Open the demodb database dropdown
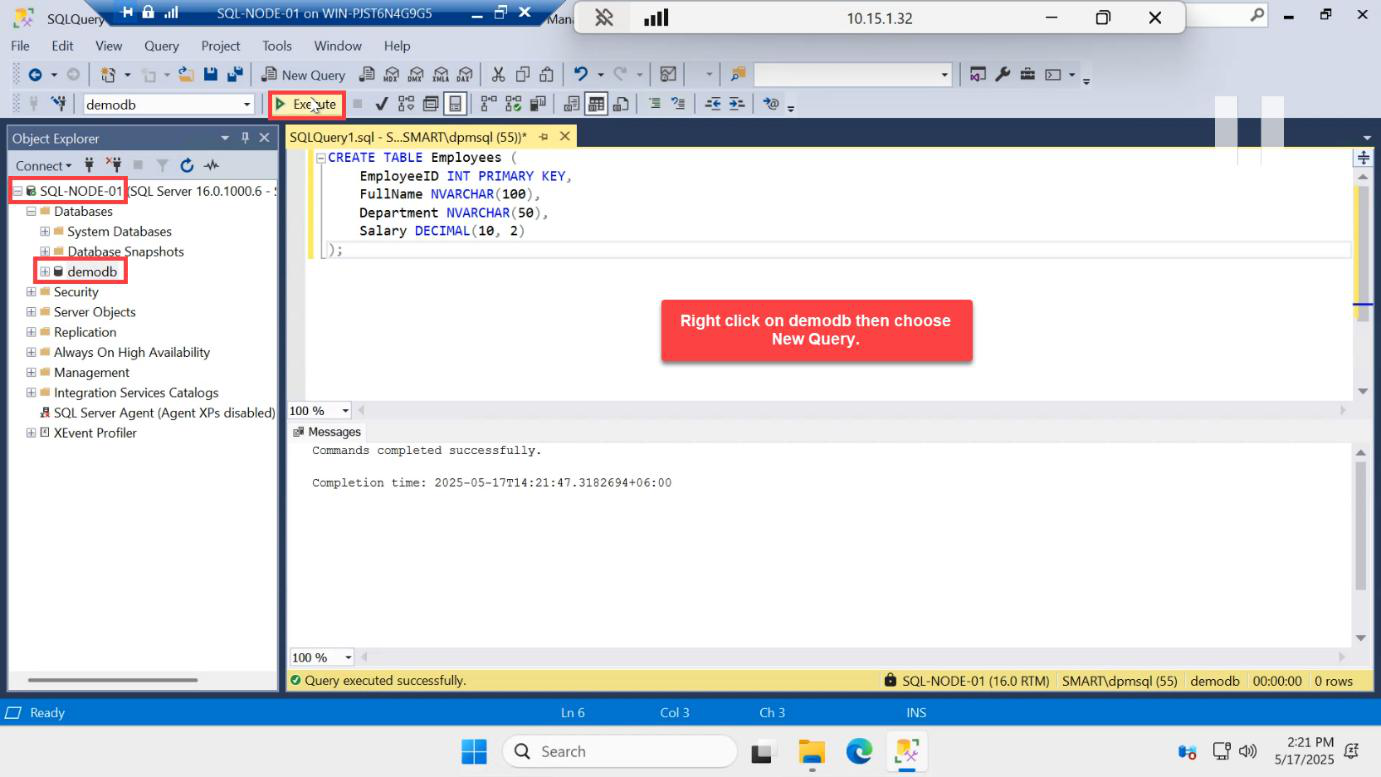 [247, 104]
